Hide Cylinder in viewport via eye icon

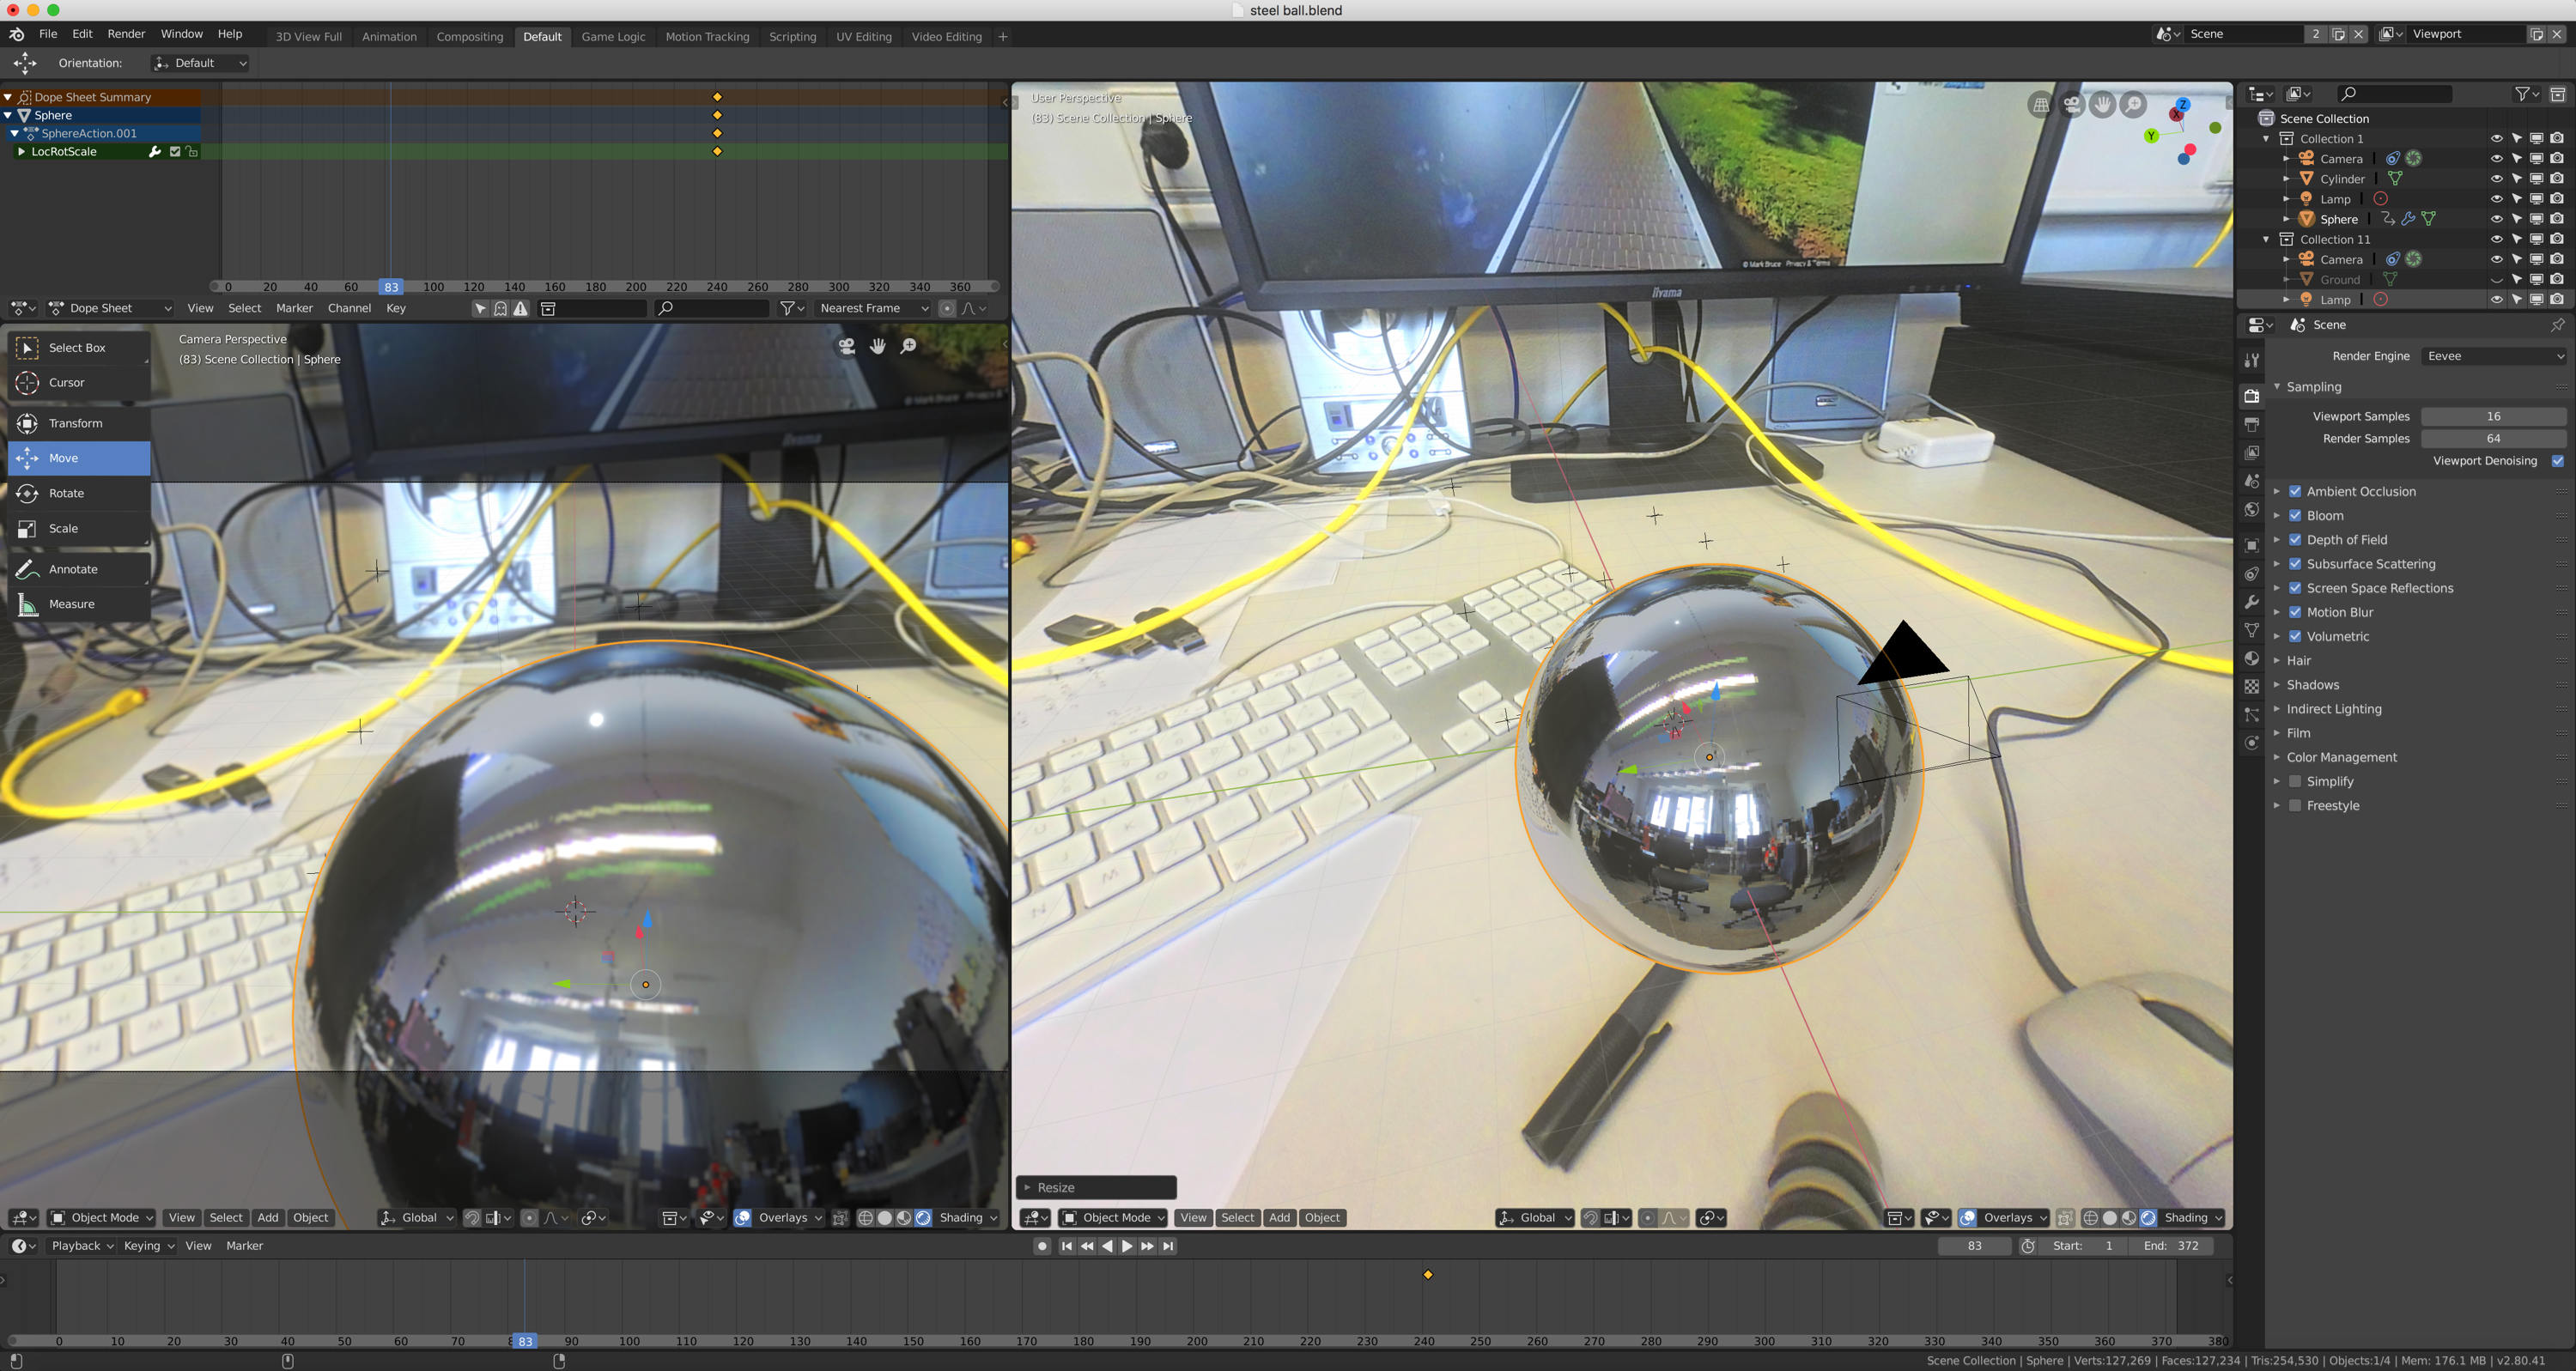pos(2497,179)
